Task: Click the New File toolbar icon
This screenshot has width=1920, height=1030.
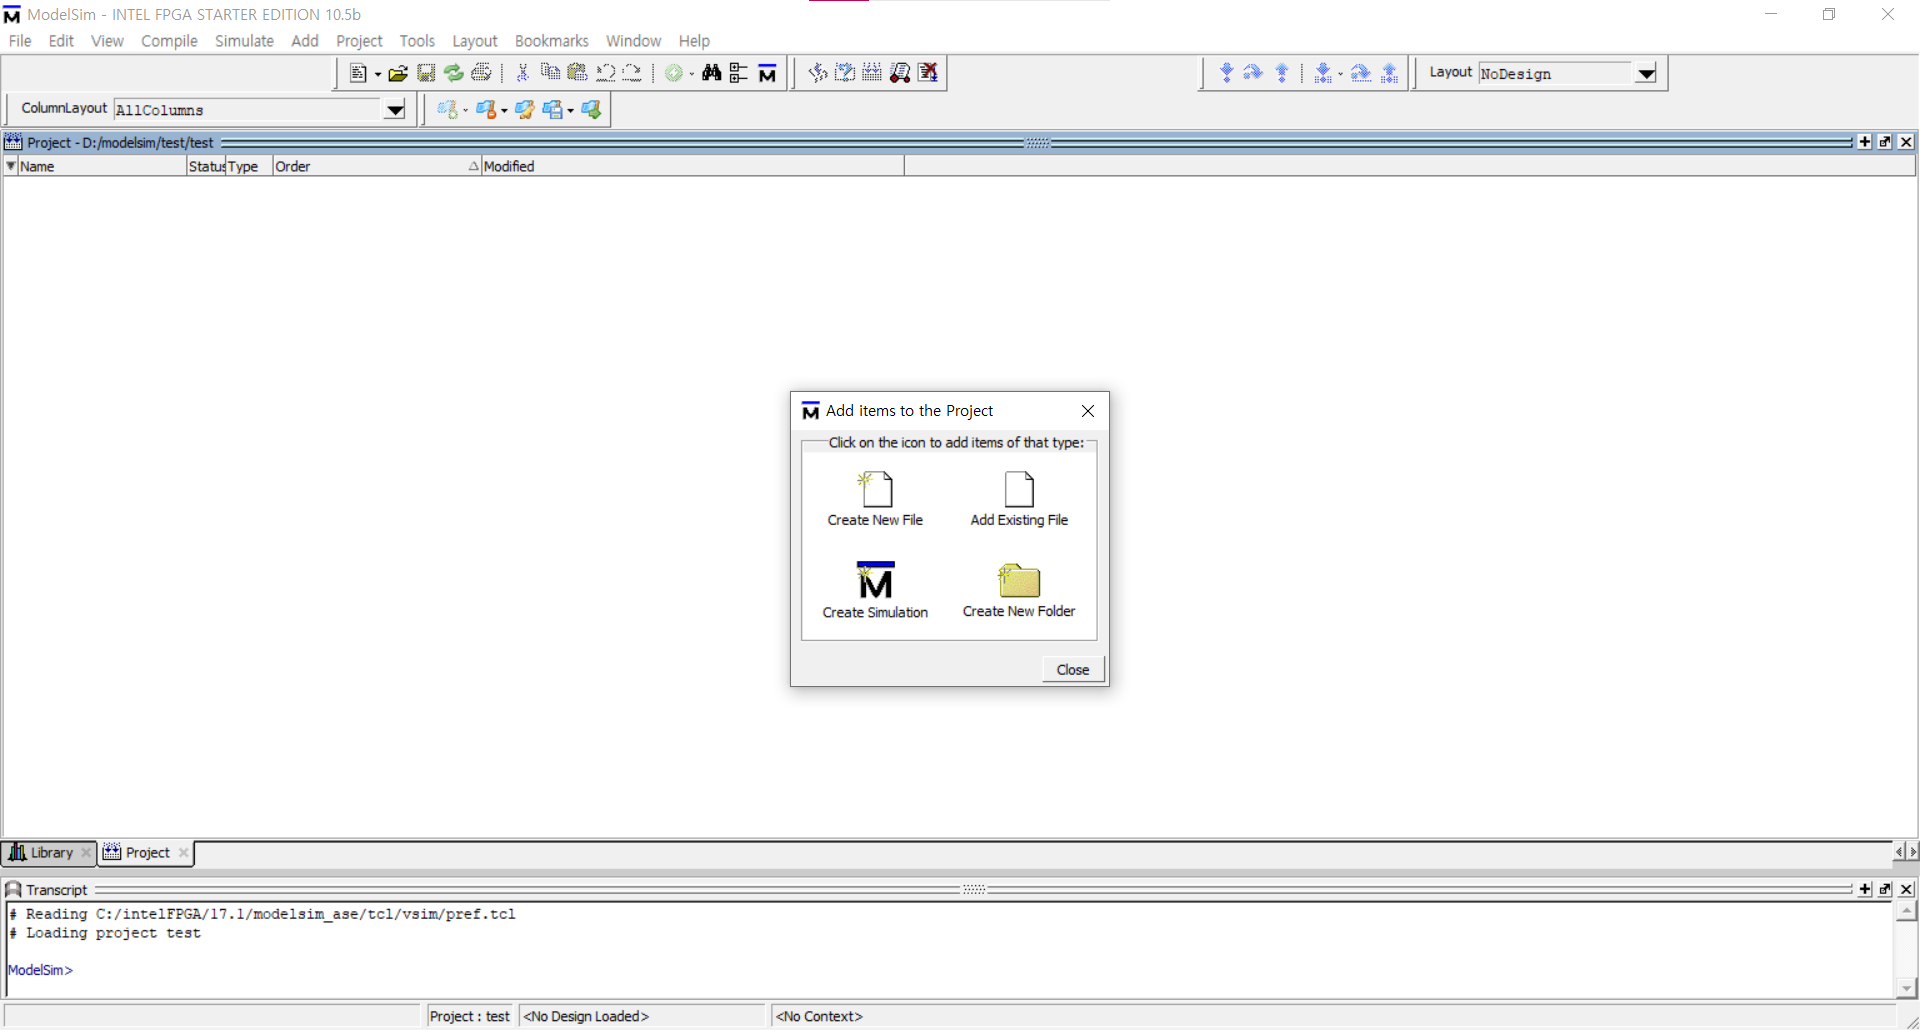Action: coord(358,73)
